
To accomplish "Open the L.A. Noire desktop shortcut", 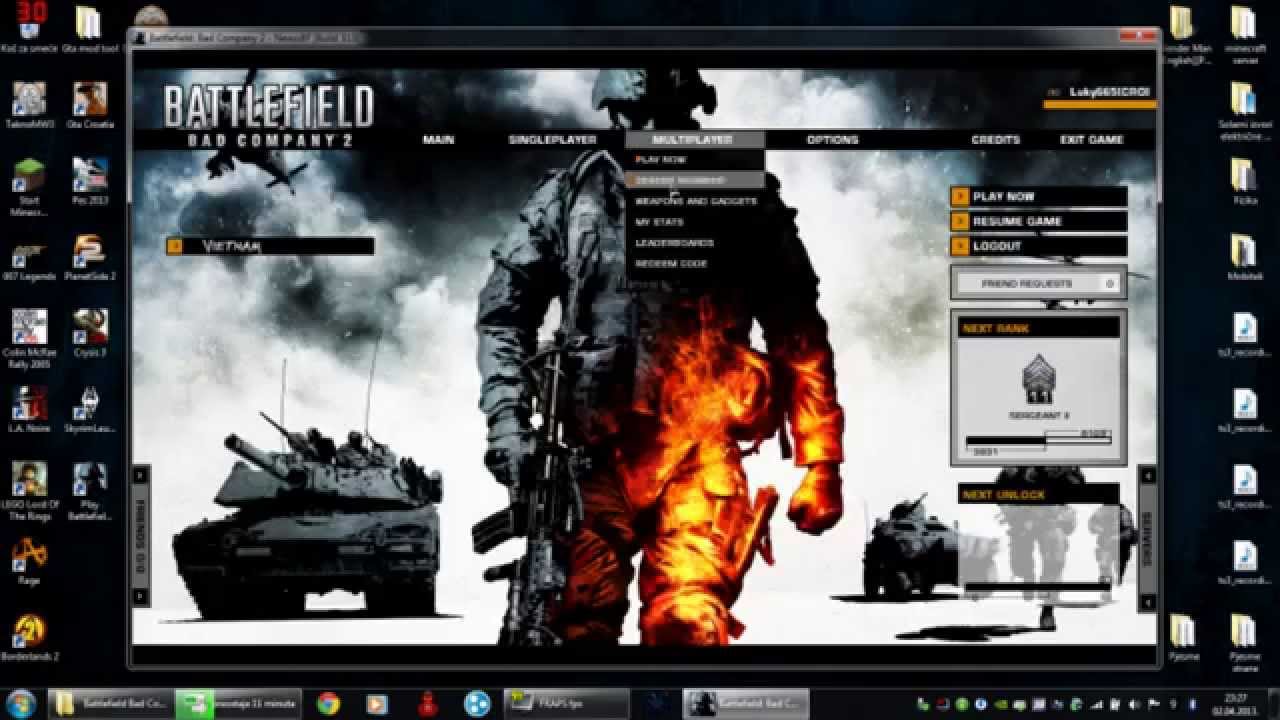I will (x=29, y=410).
